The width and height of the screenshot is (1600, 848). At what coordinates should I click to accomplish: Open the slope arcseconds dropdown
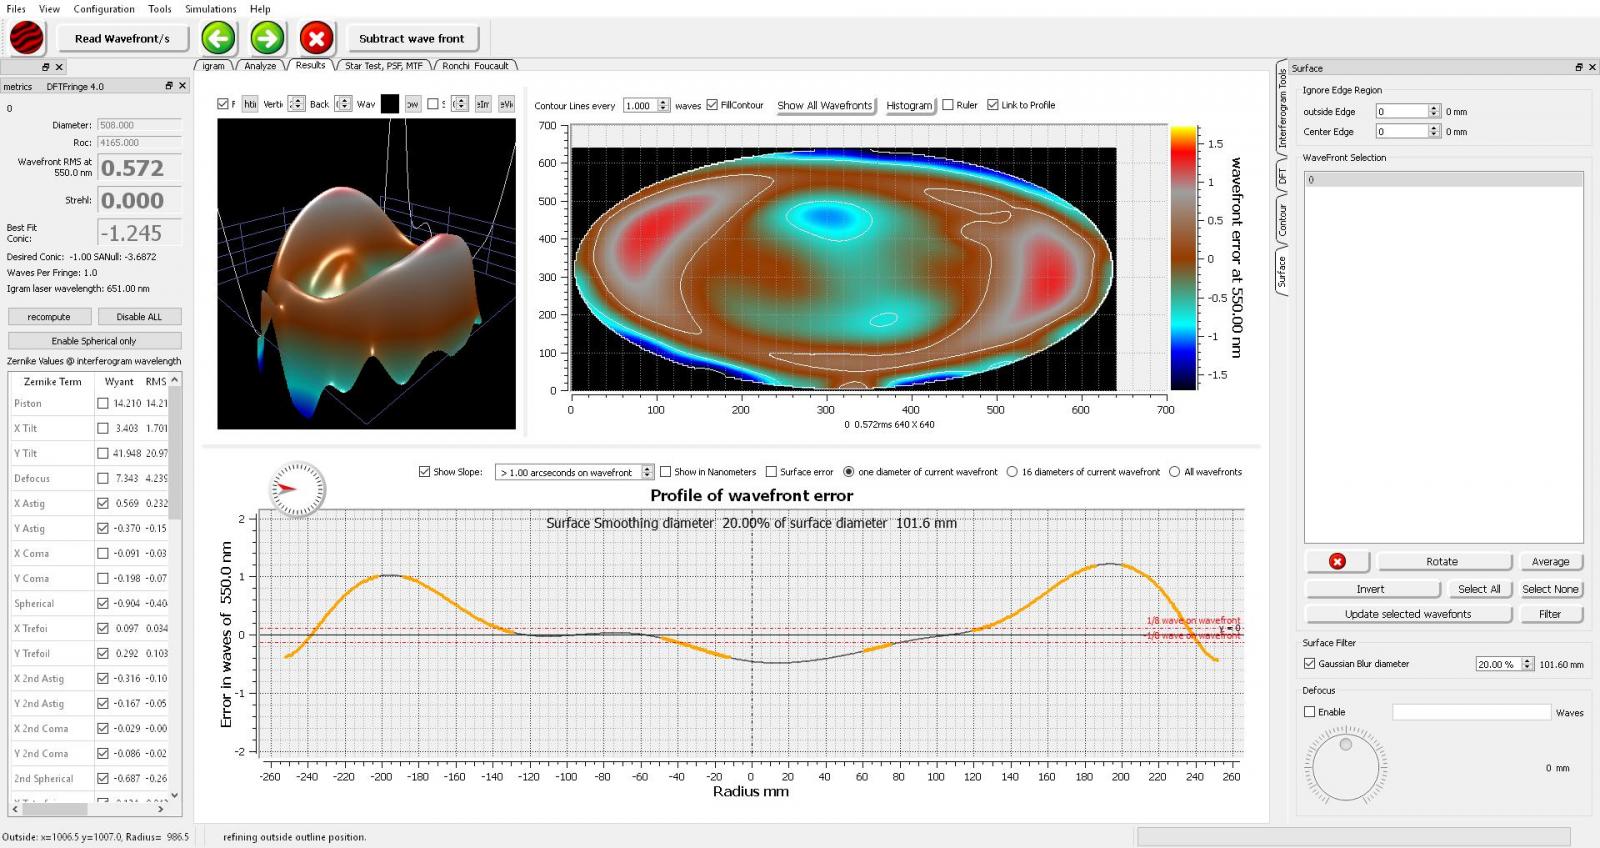pyautogui.click(x=575, y=472)
